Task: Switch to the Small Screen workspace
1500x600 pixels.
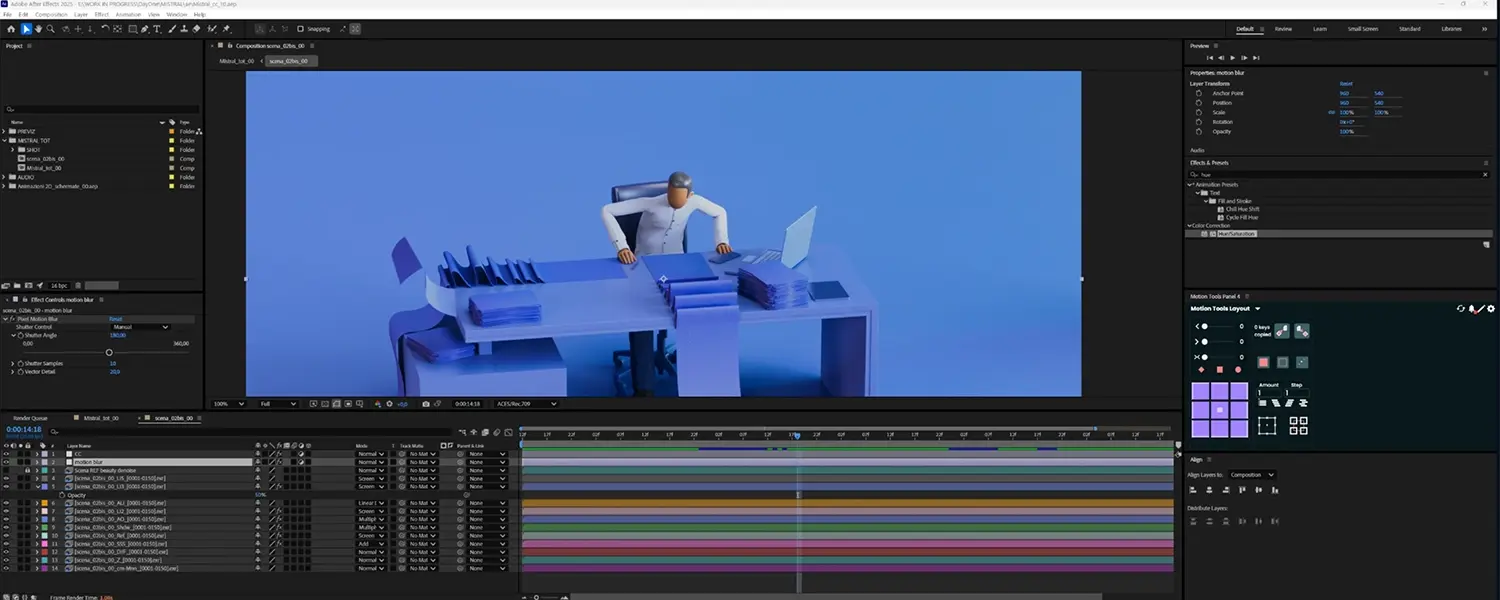Action: click(x=1362, y=29)
